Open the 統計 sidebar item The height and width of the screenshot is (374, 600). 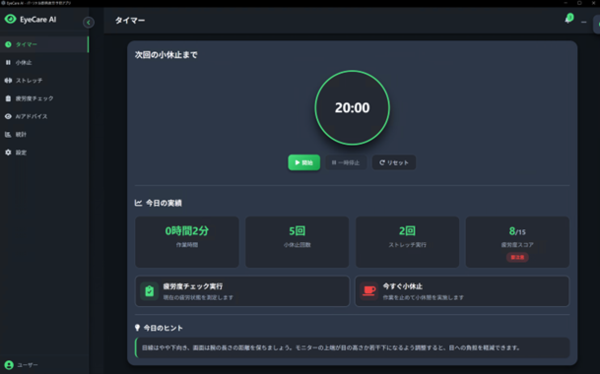(x=44, y=134)
